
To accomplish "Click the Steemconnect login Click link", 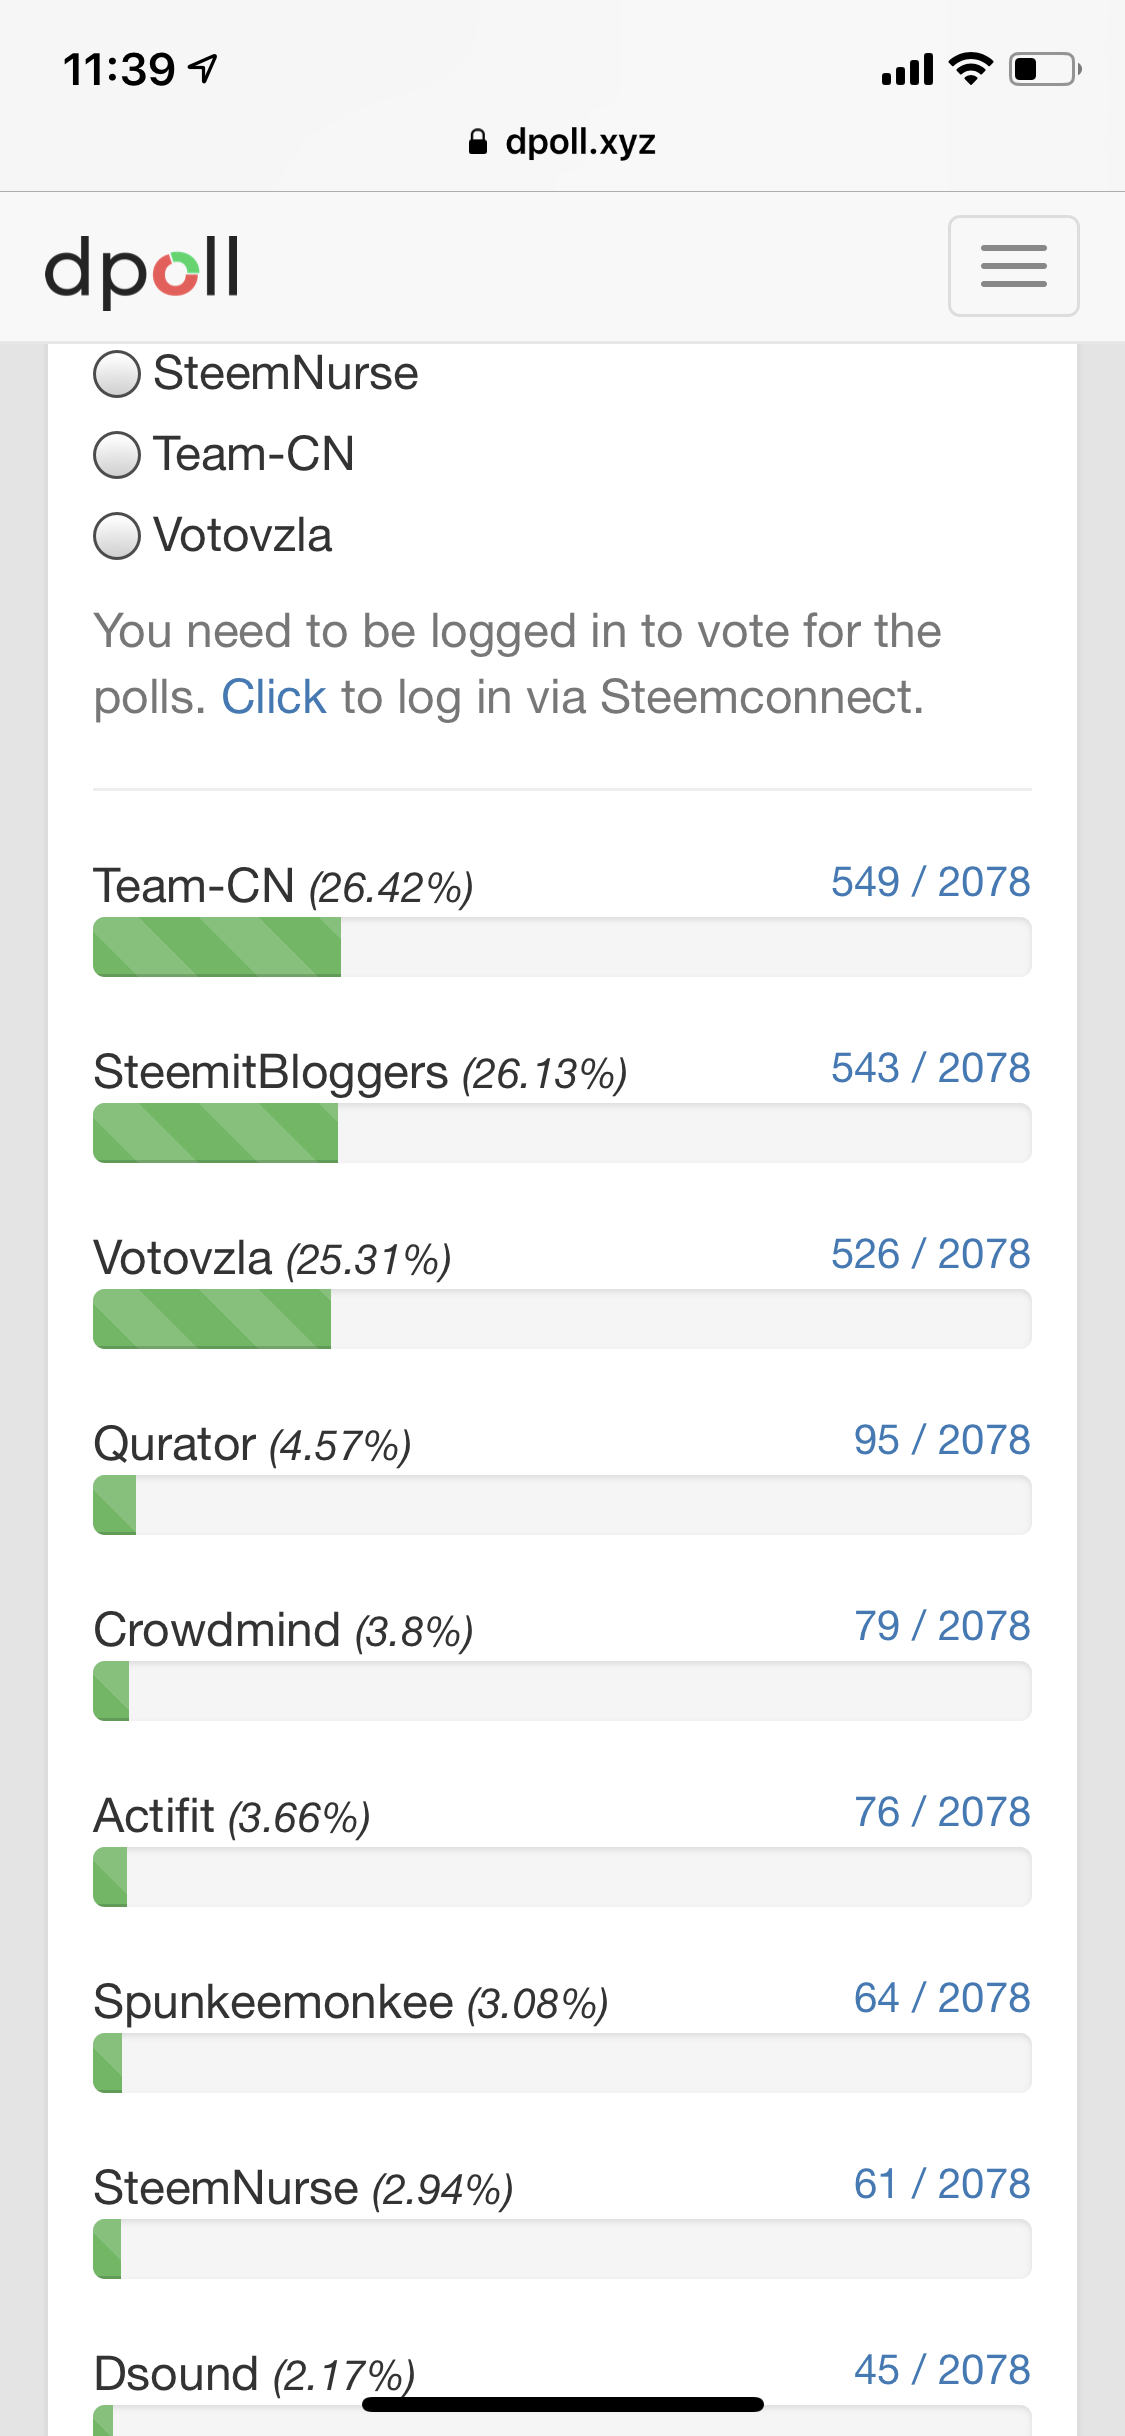I will pyautogui.click(x=273, y=695).
